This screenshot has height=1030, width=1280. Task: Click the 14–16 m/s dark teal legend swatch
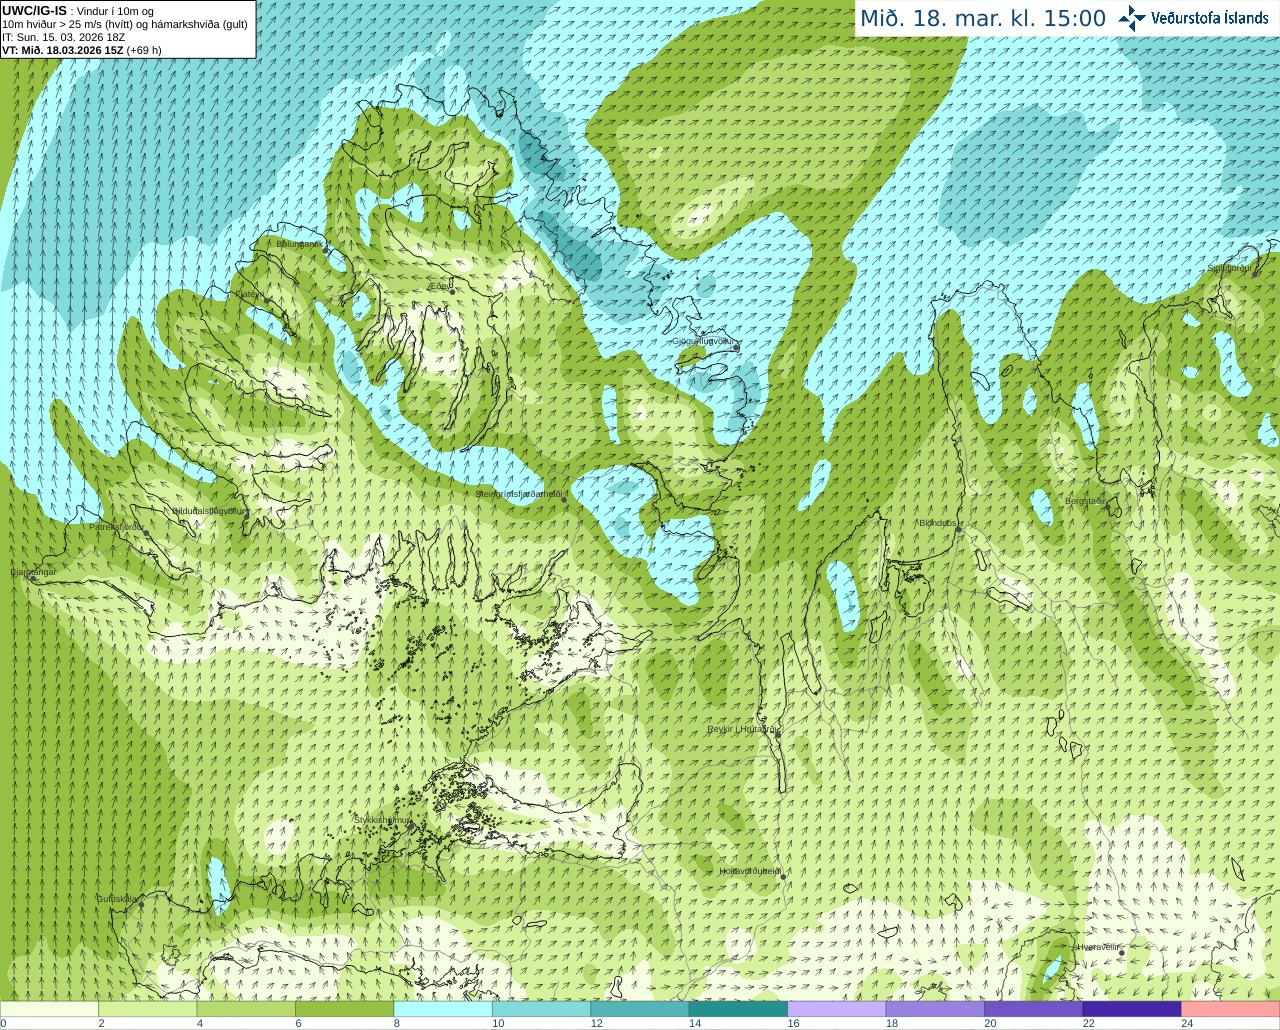click(738, 1008)
